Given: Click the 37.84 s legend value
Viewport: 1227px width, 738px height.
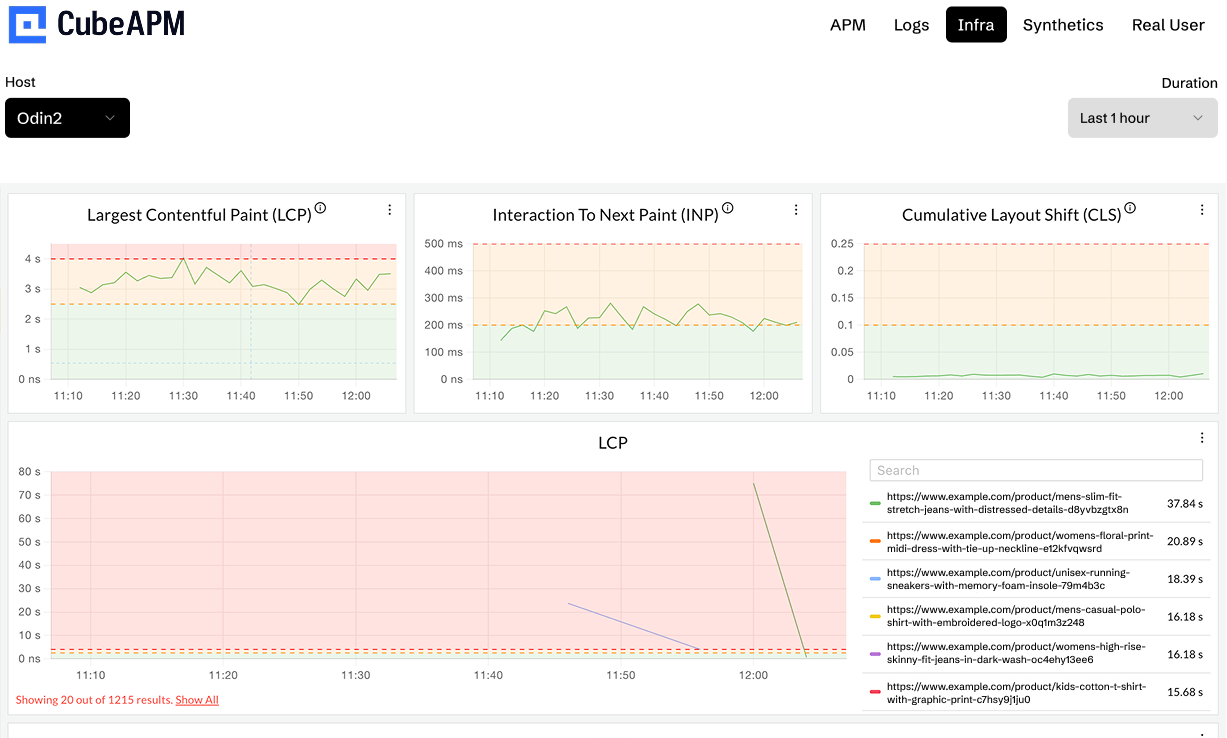Looking at the screenshot, I should pos(1184,503).
